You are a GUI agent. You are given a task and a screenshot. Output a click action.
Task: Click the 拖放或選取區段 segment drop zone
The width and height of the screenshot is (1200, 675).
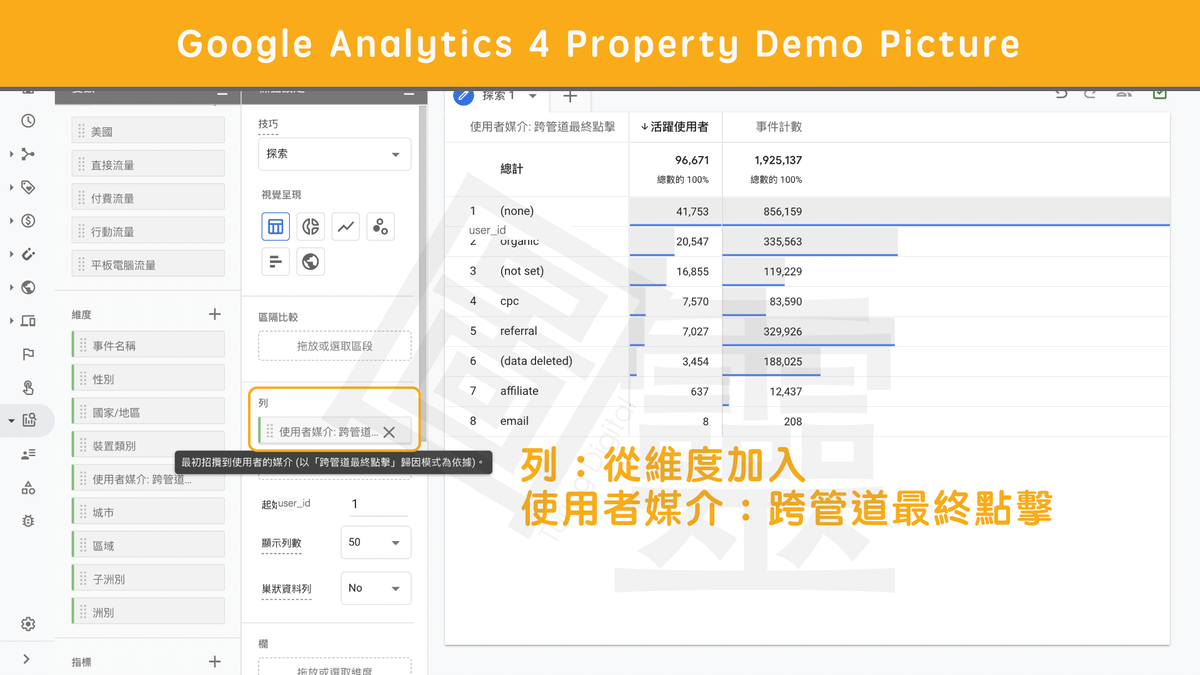(335, 346)
